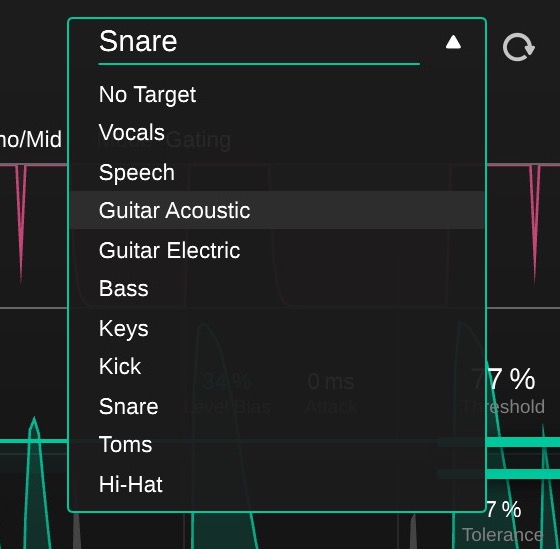Select No Target from the list
The width and height of the screenshot is (560, 549).
[277, 95]
